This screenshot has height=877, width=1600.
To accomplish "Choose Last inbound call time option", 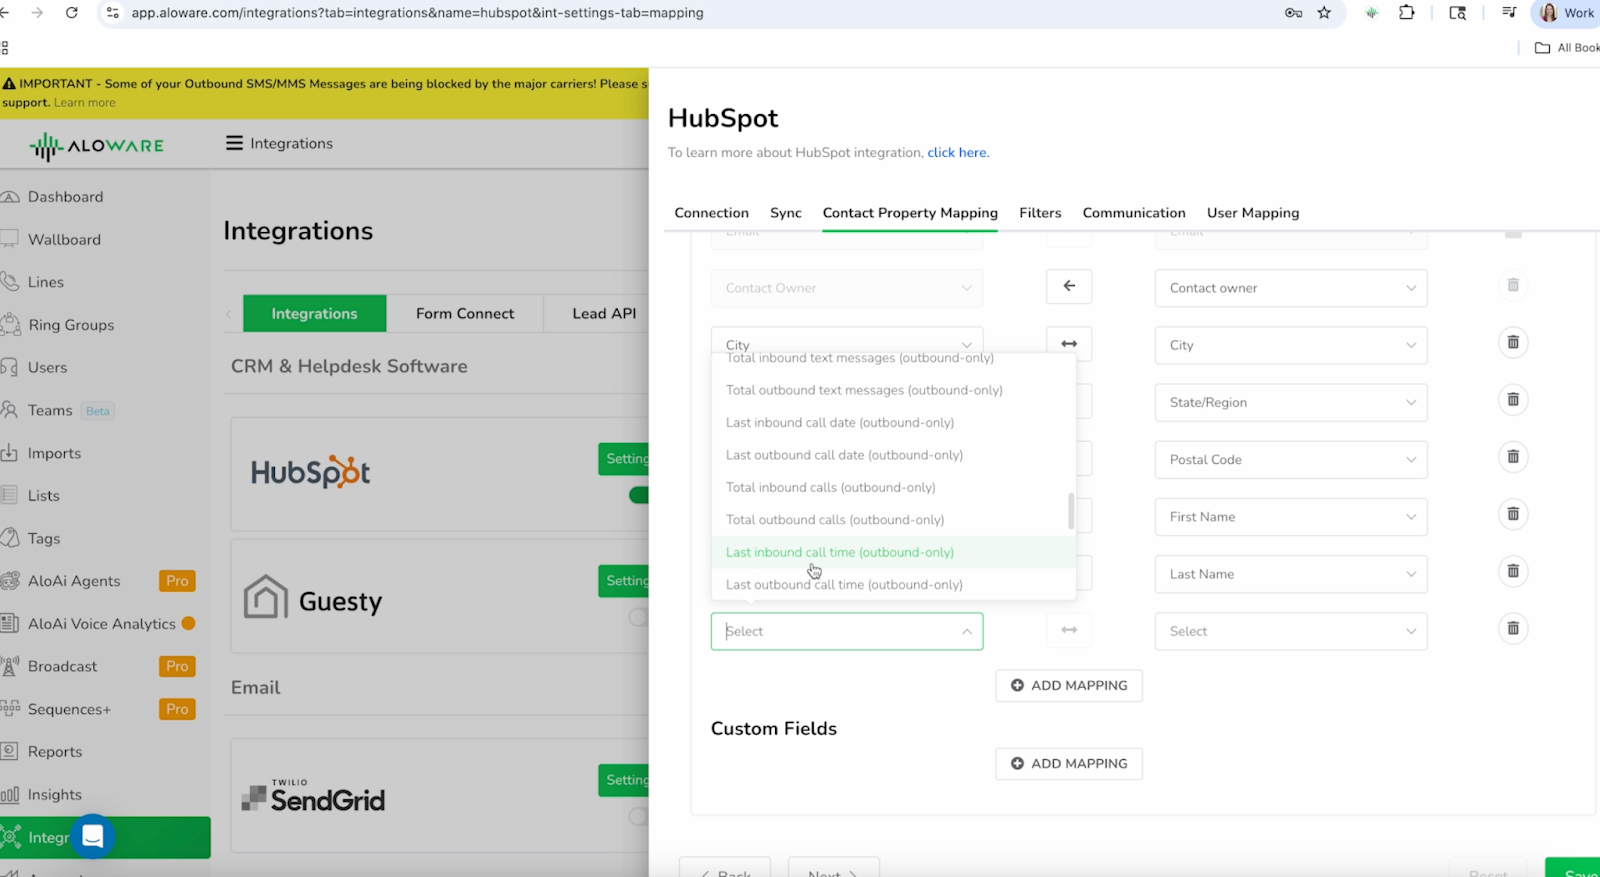I will (893, 552).
